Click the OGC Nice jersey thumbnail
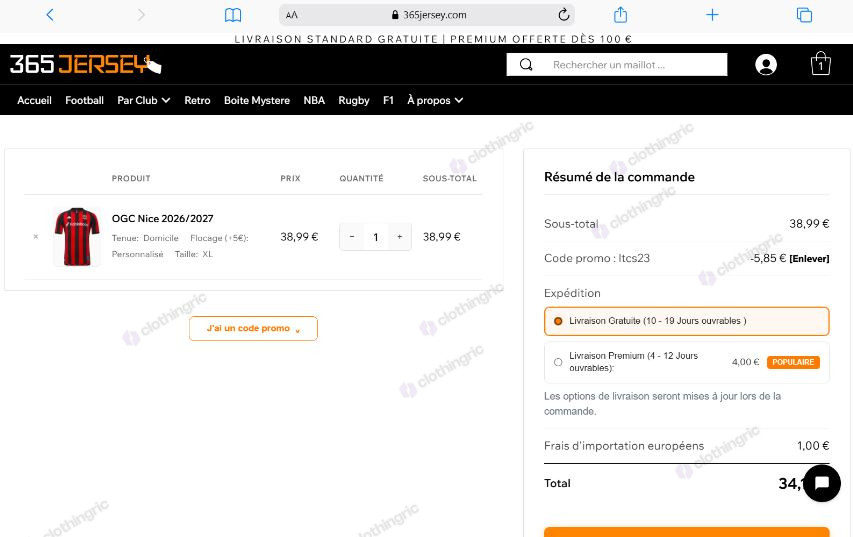This screenshot has width=853, height=537. [x=77, y=237]
